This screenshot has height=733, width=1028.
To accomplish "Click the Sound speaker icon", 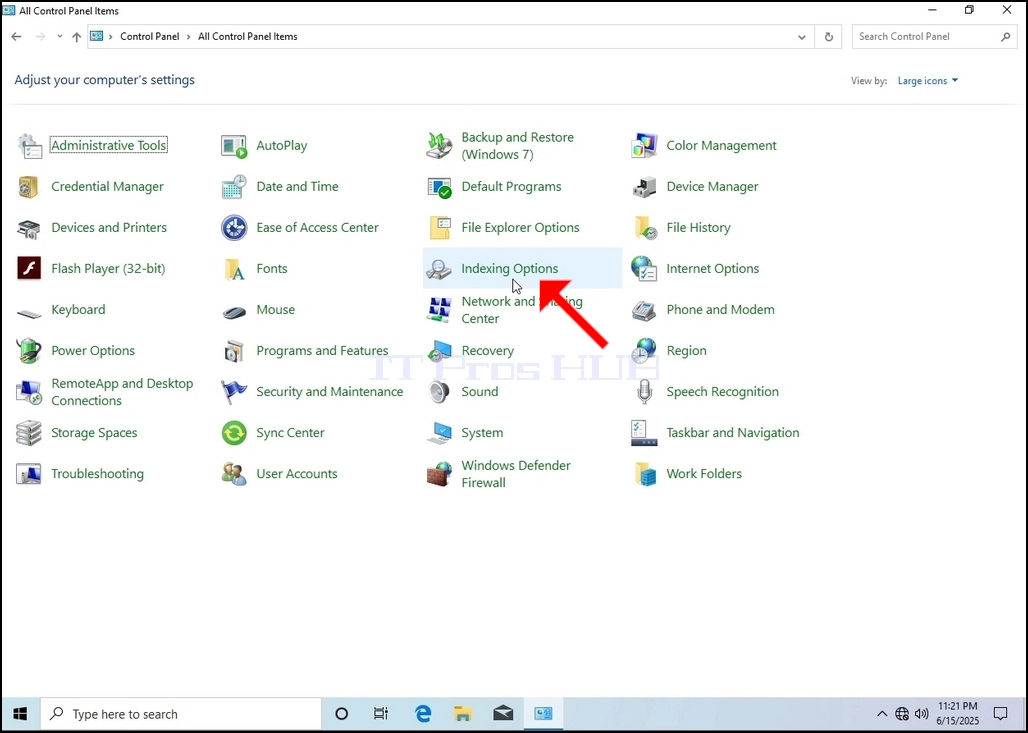I will point(439,392).
